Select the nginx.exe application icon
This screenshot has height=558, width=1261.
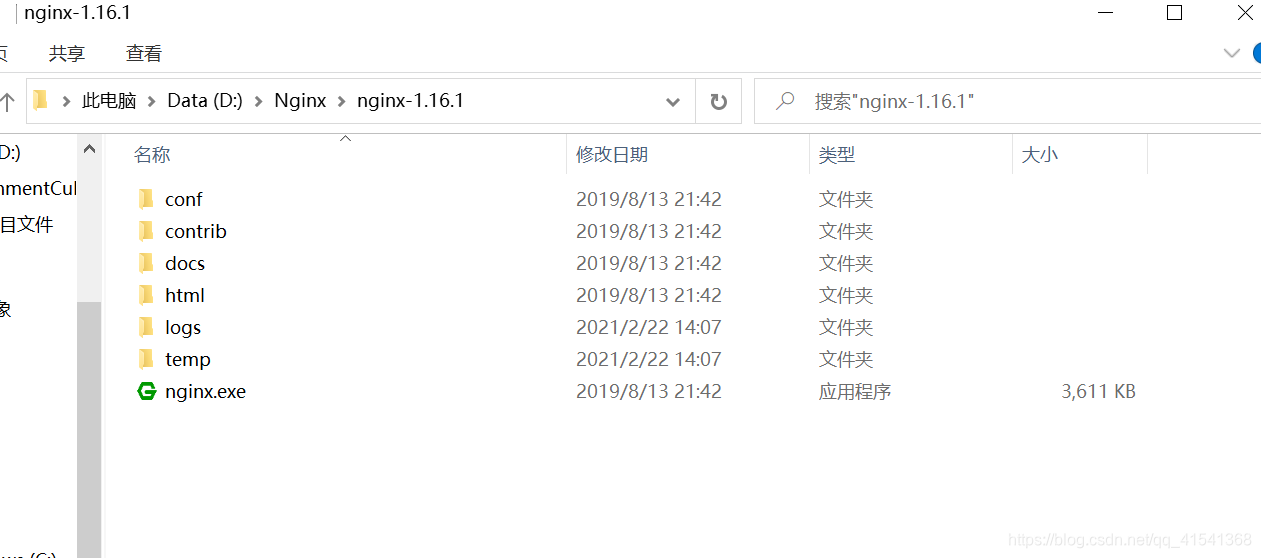click(x=146, y=391)
